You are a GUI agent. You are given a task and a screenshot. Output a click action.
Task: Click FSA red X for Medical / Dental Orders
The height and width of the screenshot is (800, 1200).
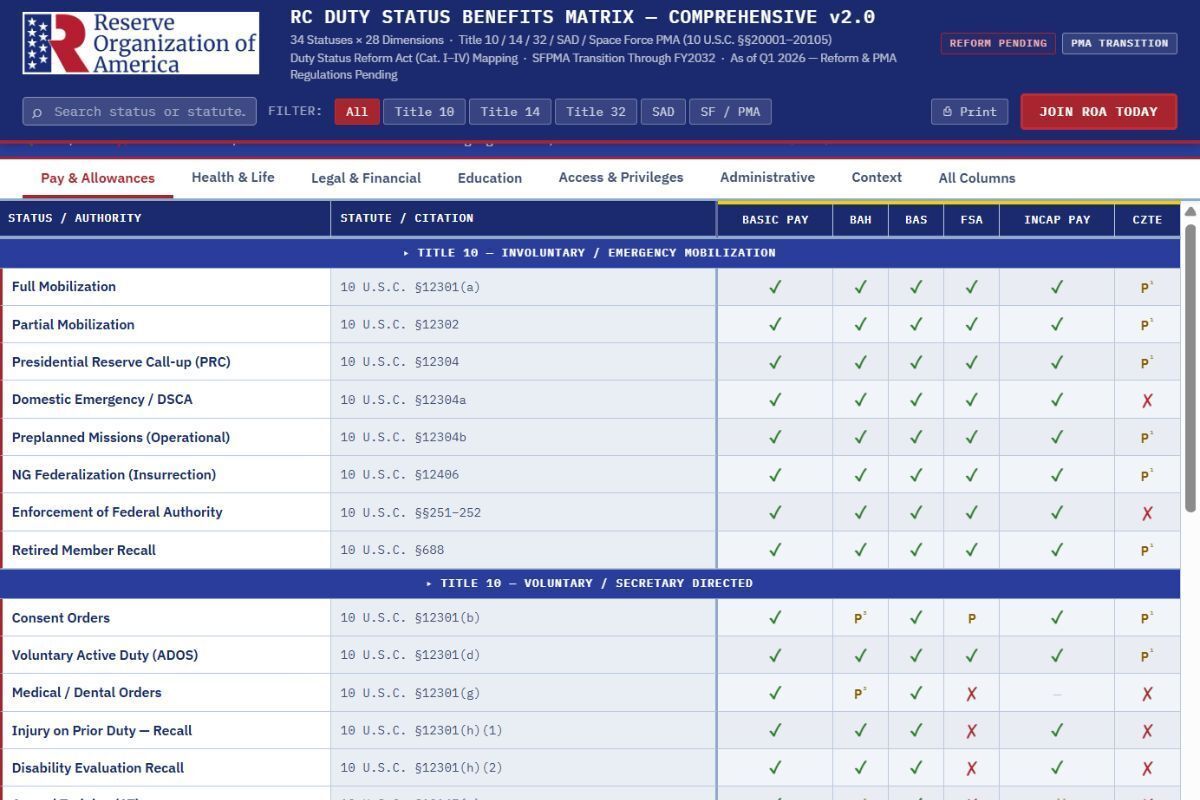click(x=971, y=693)
